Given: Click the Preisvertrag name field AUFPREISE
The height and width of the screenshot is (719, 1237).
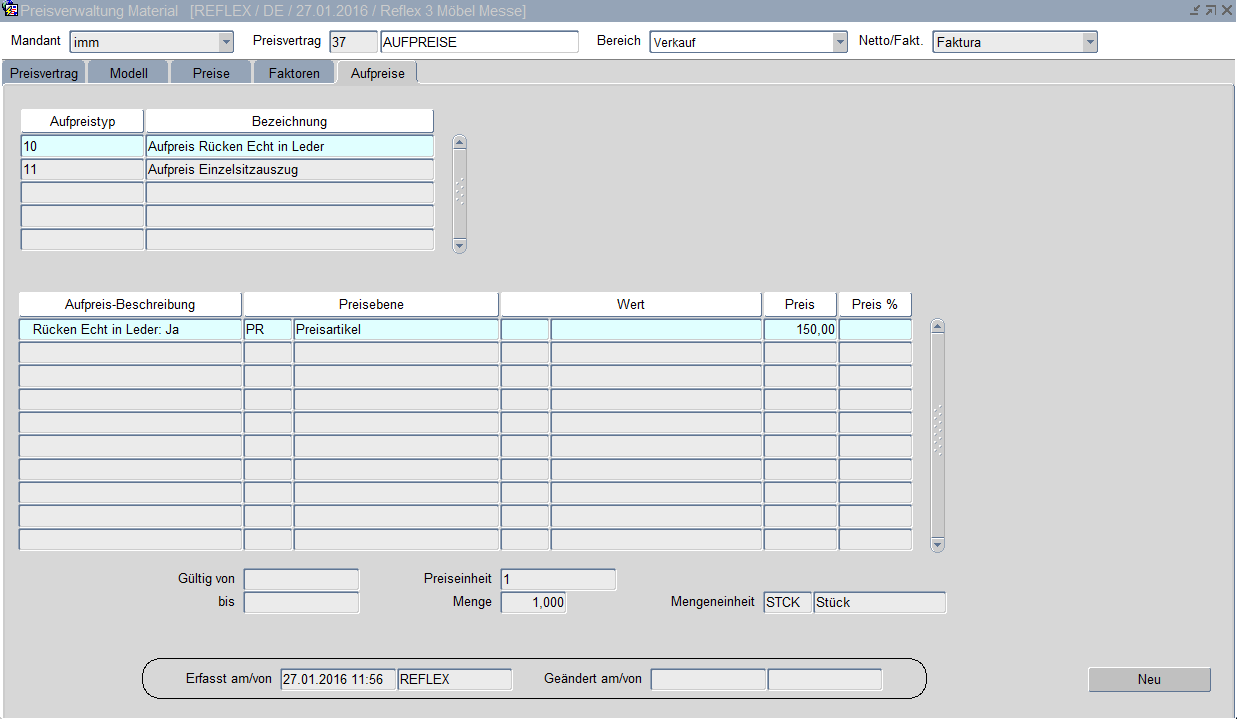Looking at the screenshot, I should [479, 42].
